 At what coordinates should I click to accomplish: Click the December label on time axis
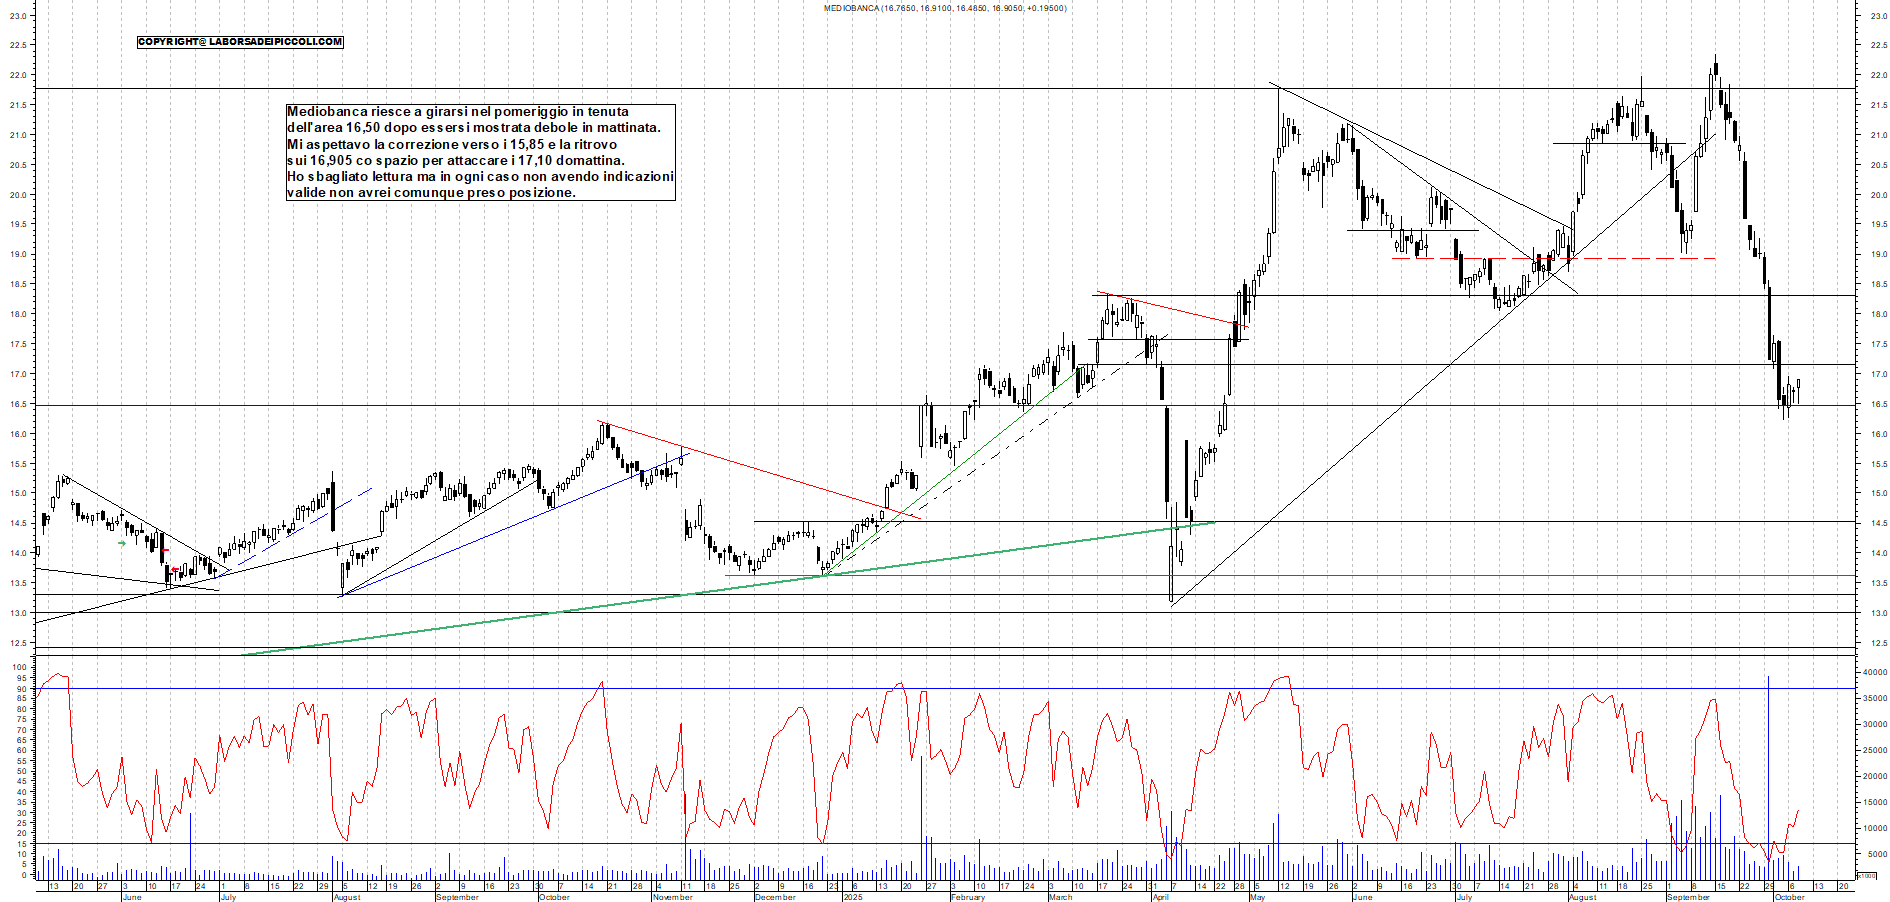point(775,897)
